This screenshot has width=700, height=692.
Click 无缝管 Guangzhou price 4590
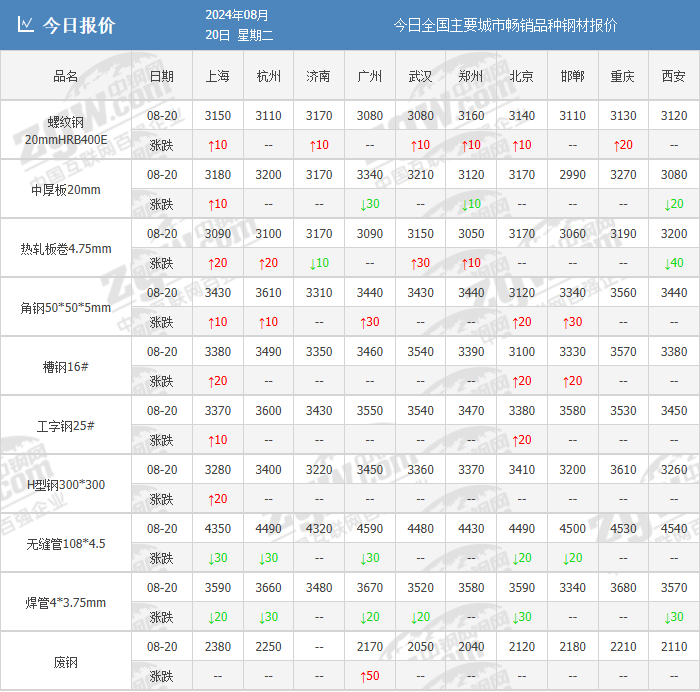[x=370, y=529]
